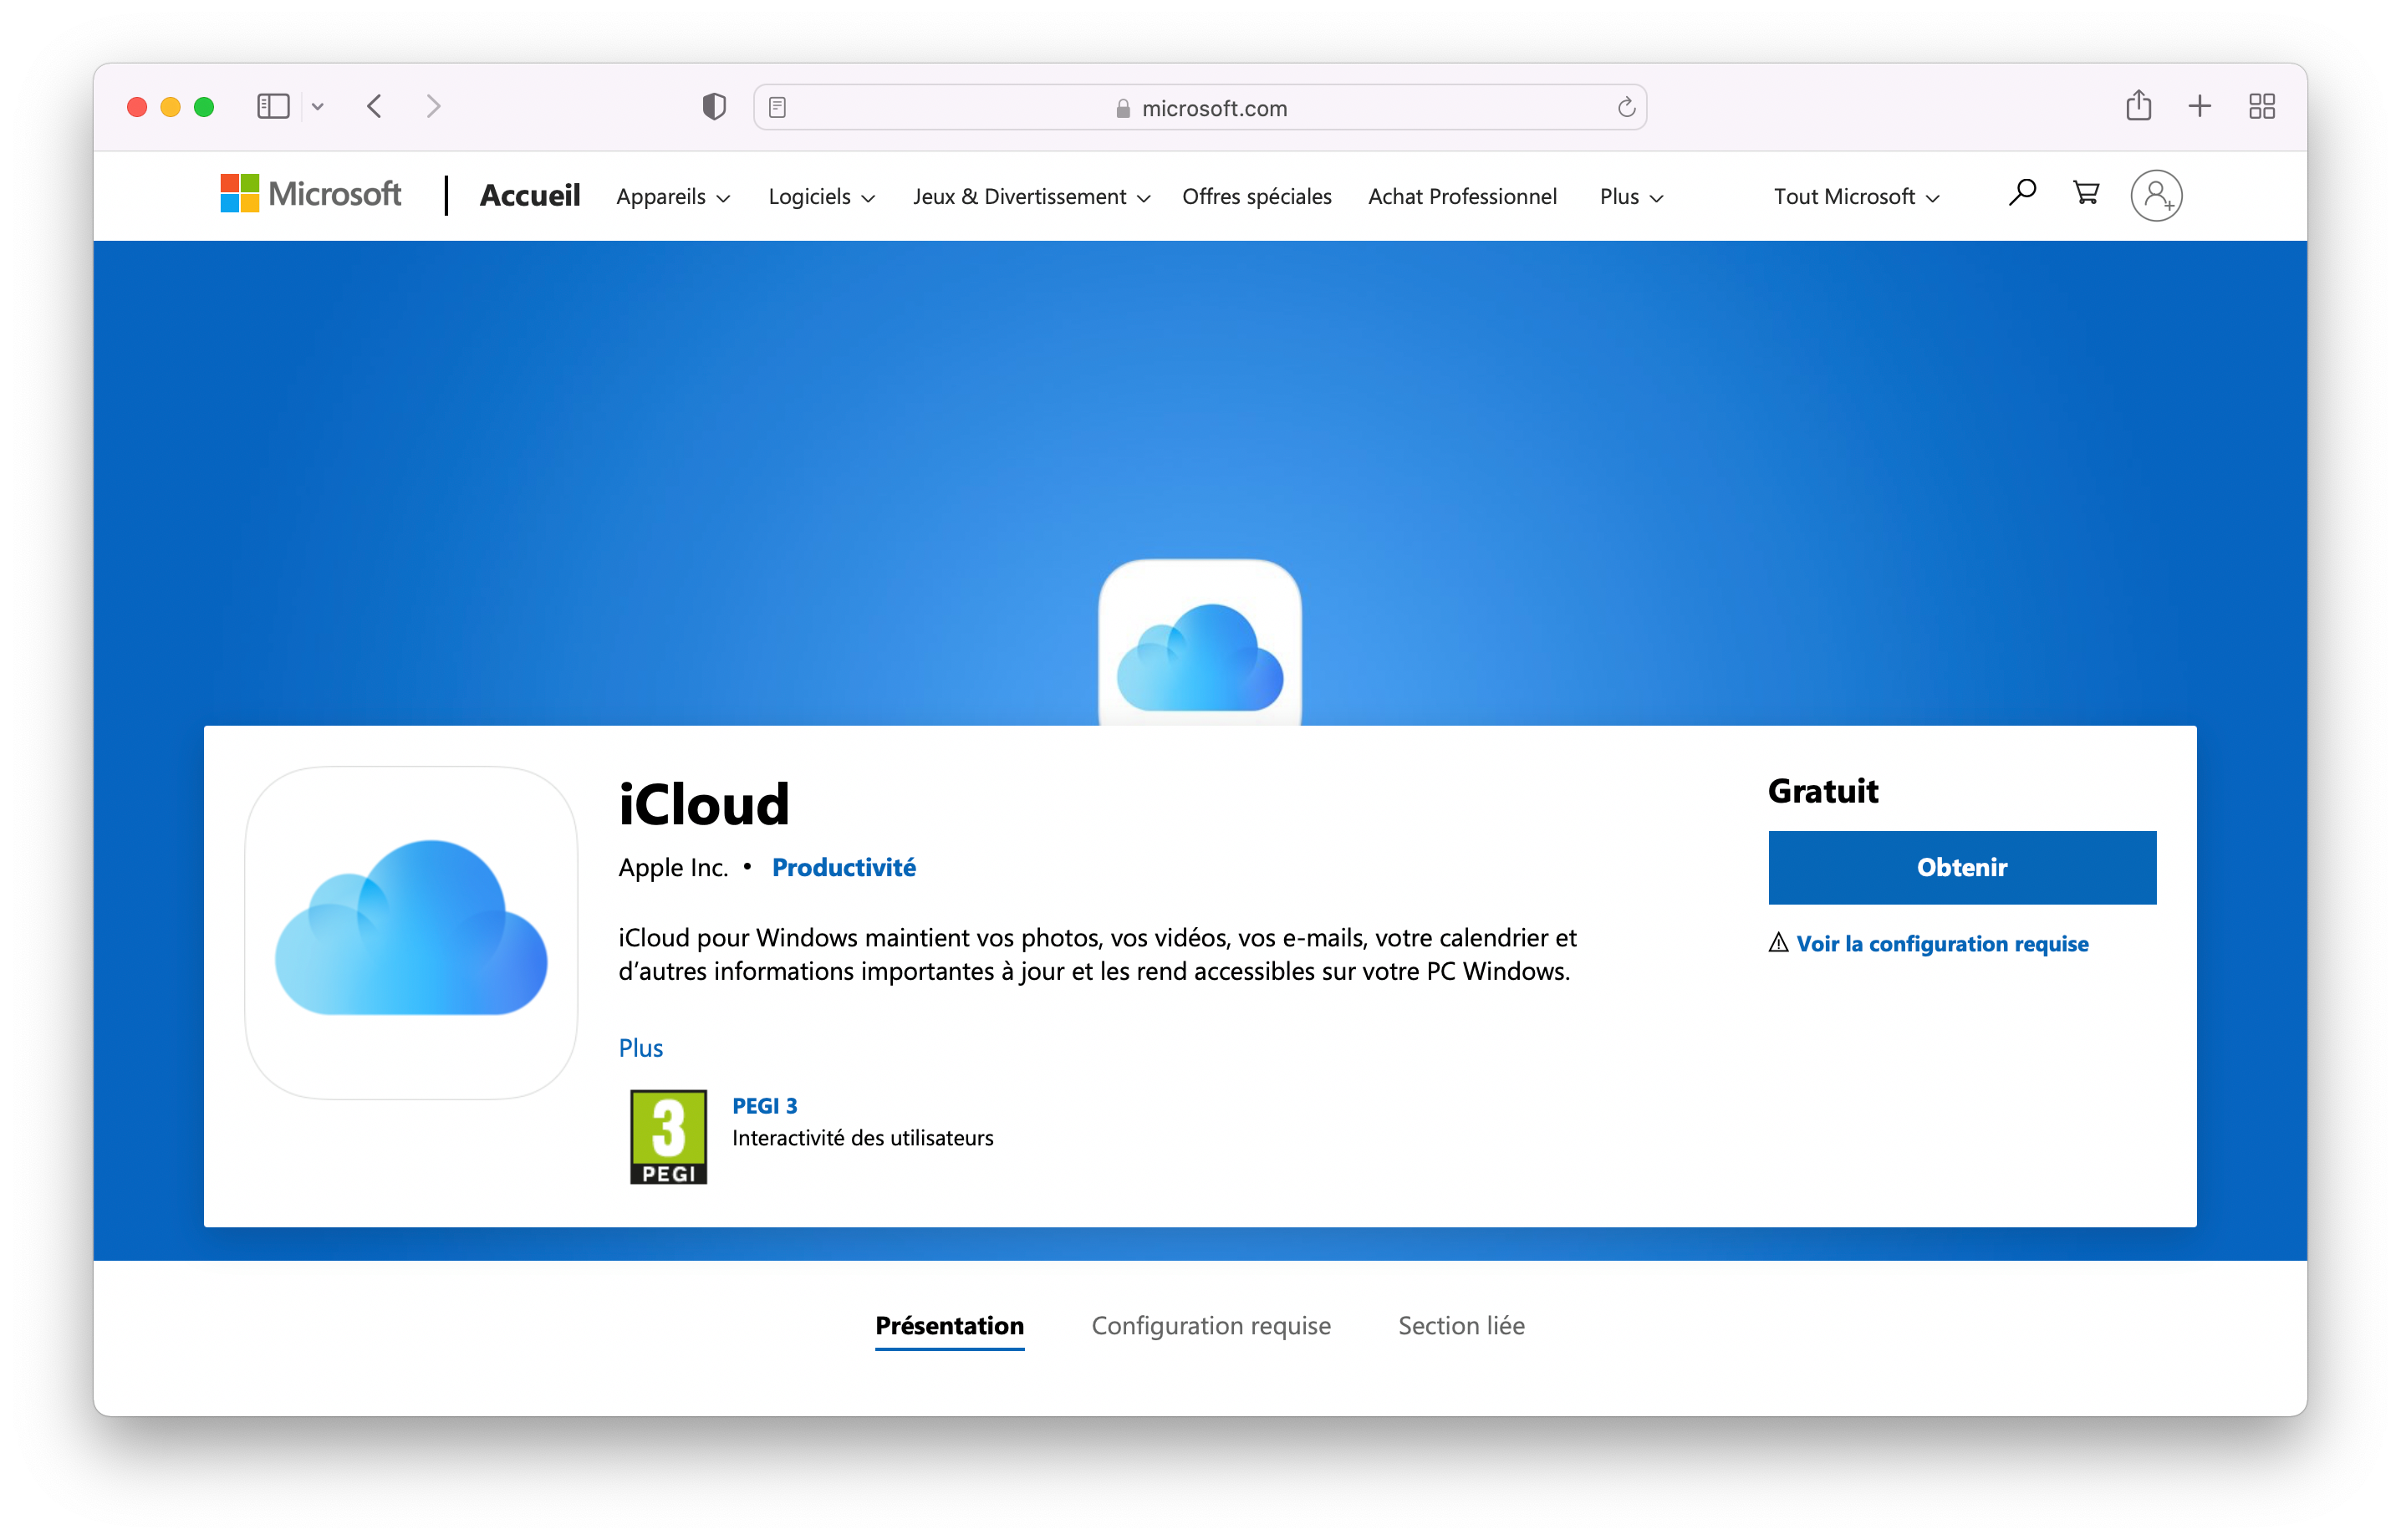Click the Obtenir button
Image resolution: width=2401 pixels, height=1540 pixels.
1962,867
